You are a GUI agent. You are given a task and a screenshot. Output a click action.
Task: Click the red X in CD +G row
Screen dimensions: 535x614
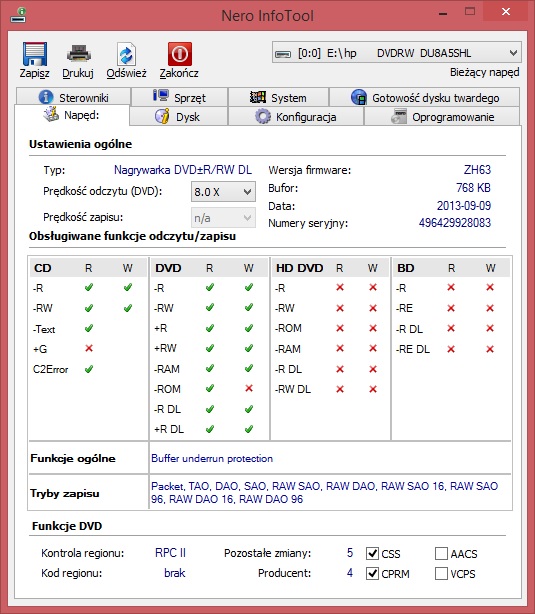pos(89,348)
